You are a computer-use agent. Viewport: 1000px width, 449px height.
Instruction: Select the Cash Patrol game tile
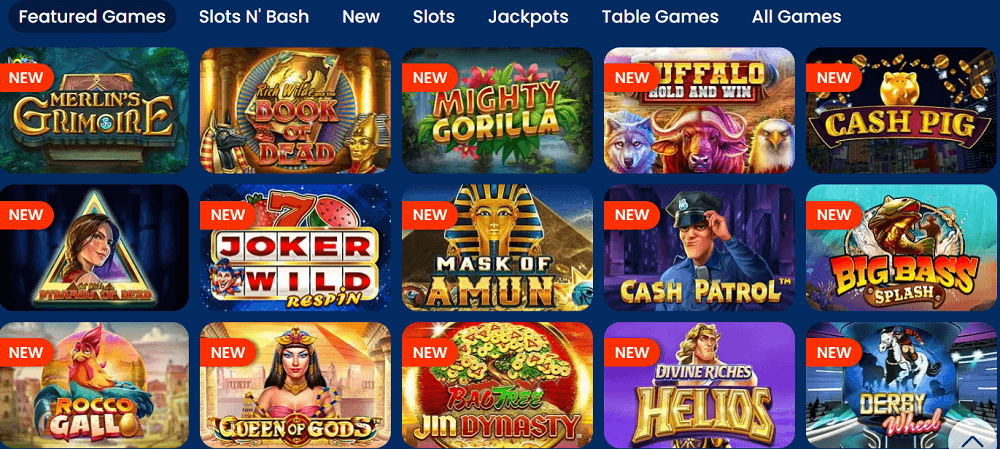click(x=700, y=247)
